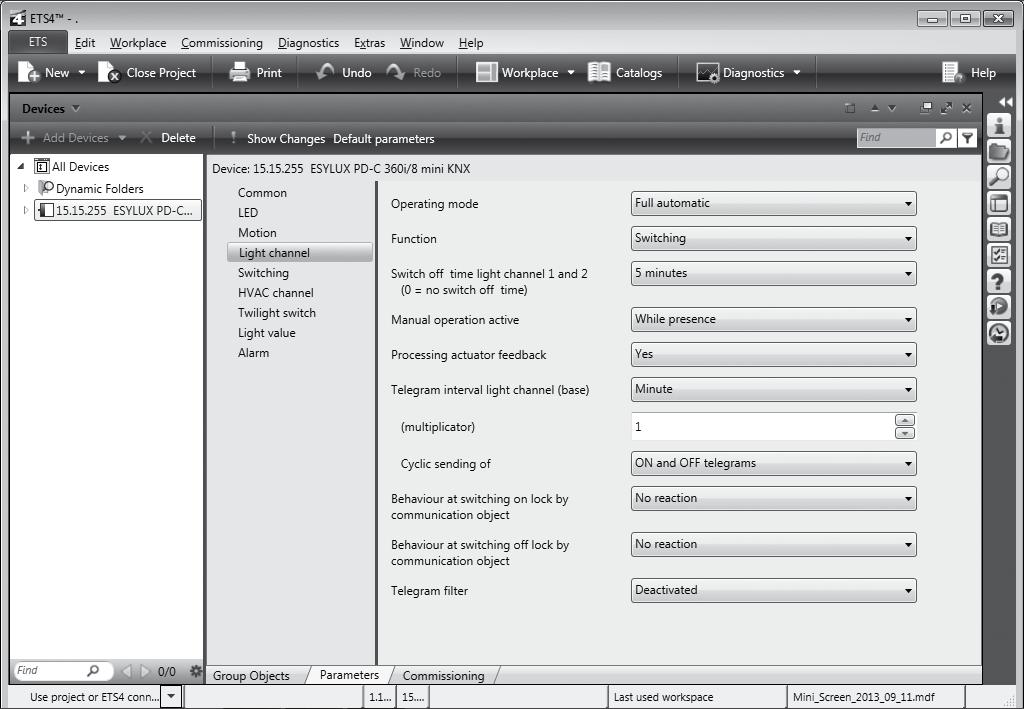Image resolution: width=1024 pixels, height=709 pixels.
Task: Click the Diagnostics toolbar button
Action: (741, 72)
